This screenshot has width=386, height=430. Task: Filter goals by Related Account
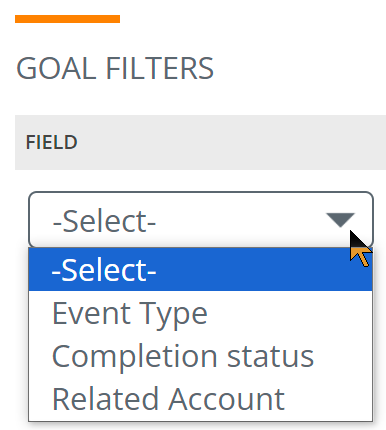point(200,399)
